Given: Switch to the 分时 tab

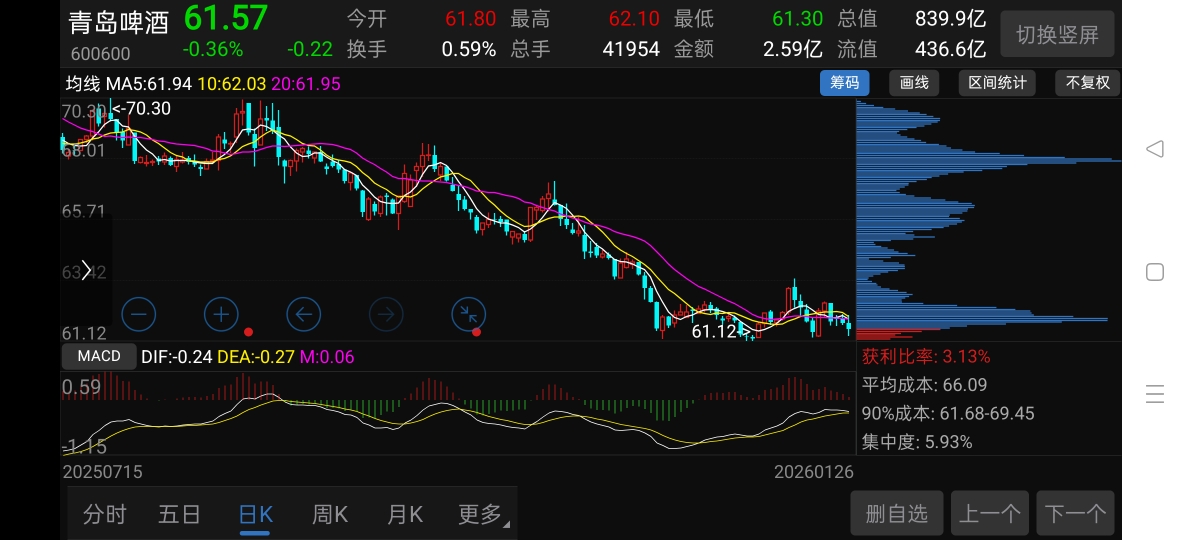Looking at the screenshot, I should pyautogui.click(x=105, y=514).
